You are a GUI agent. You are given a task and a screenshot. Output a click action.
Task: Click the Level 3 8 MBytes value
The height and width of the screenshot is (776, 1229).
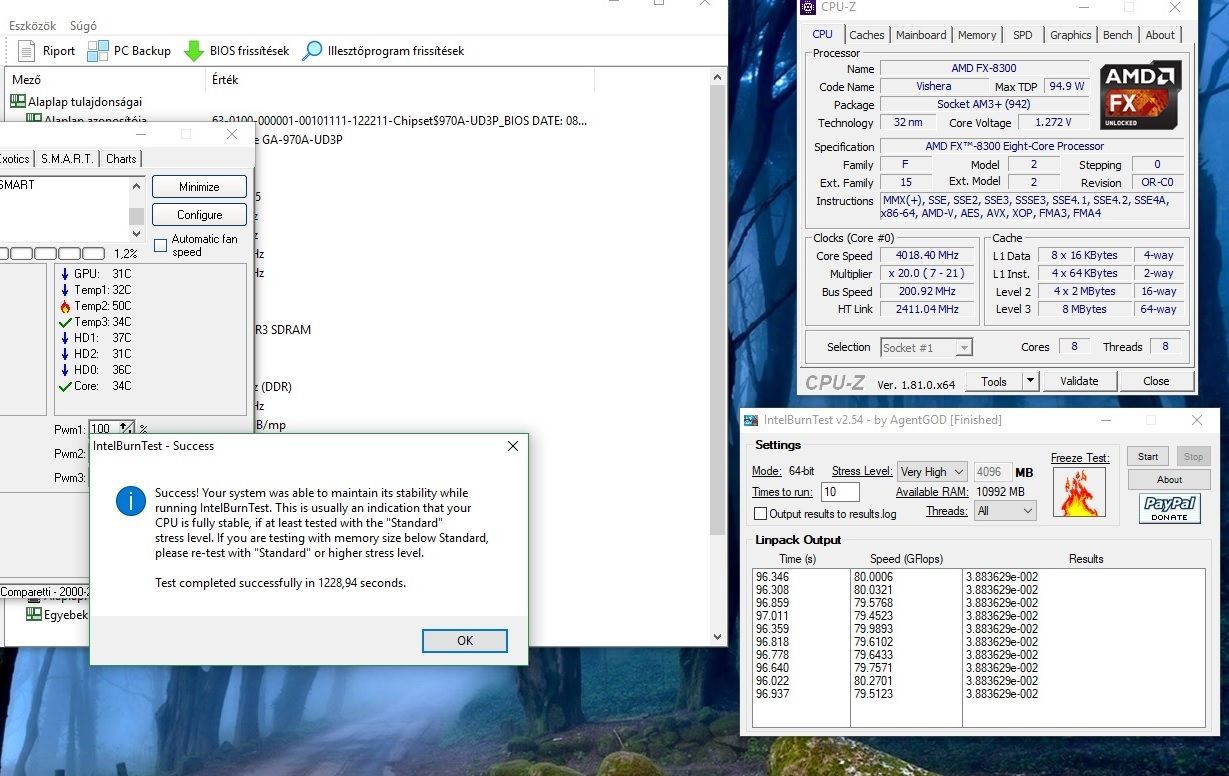[1085, 310]
